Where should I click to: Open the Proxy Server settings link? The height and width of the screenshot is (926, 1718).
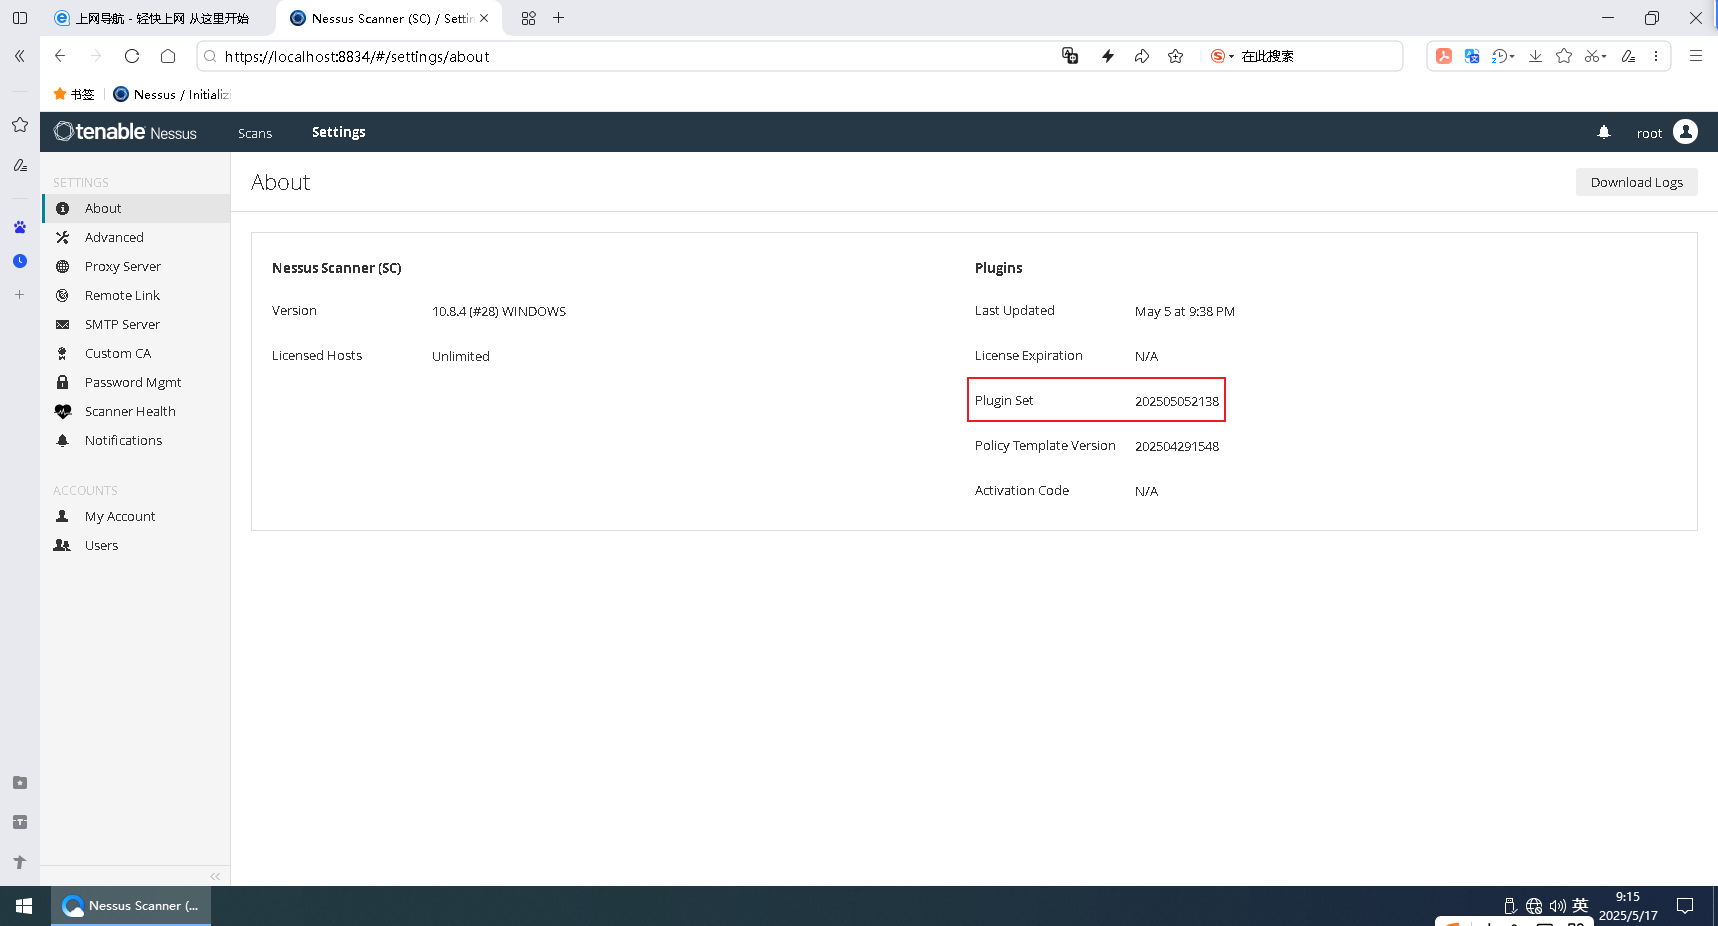point(123,267)
